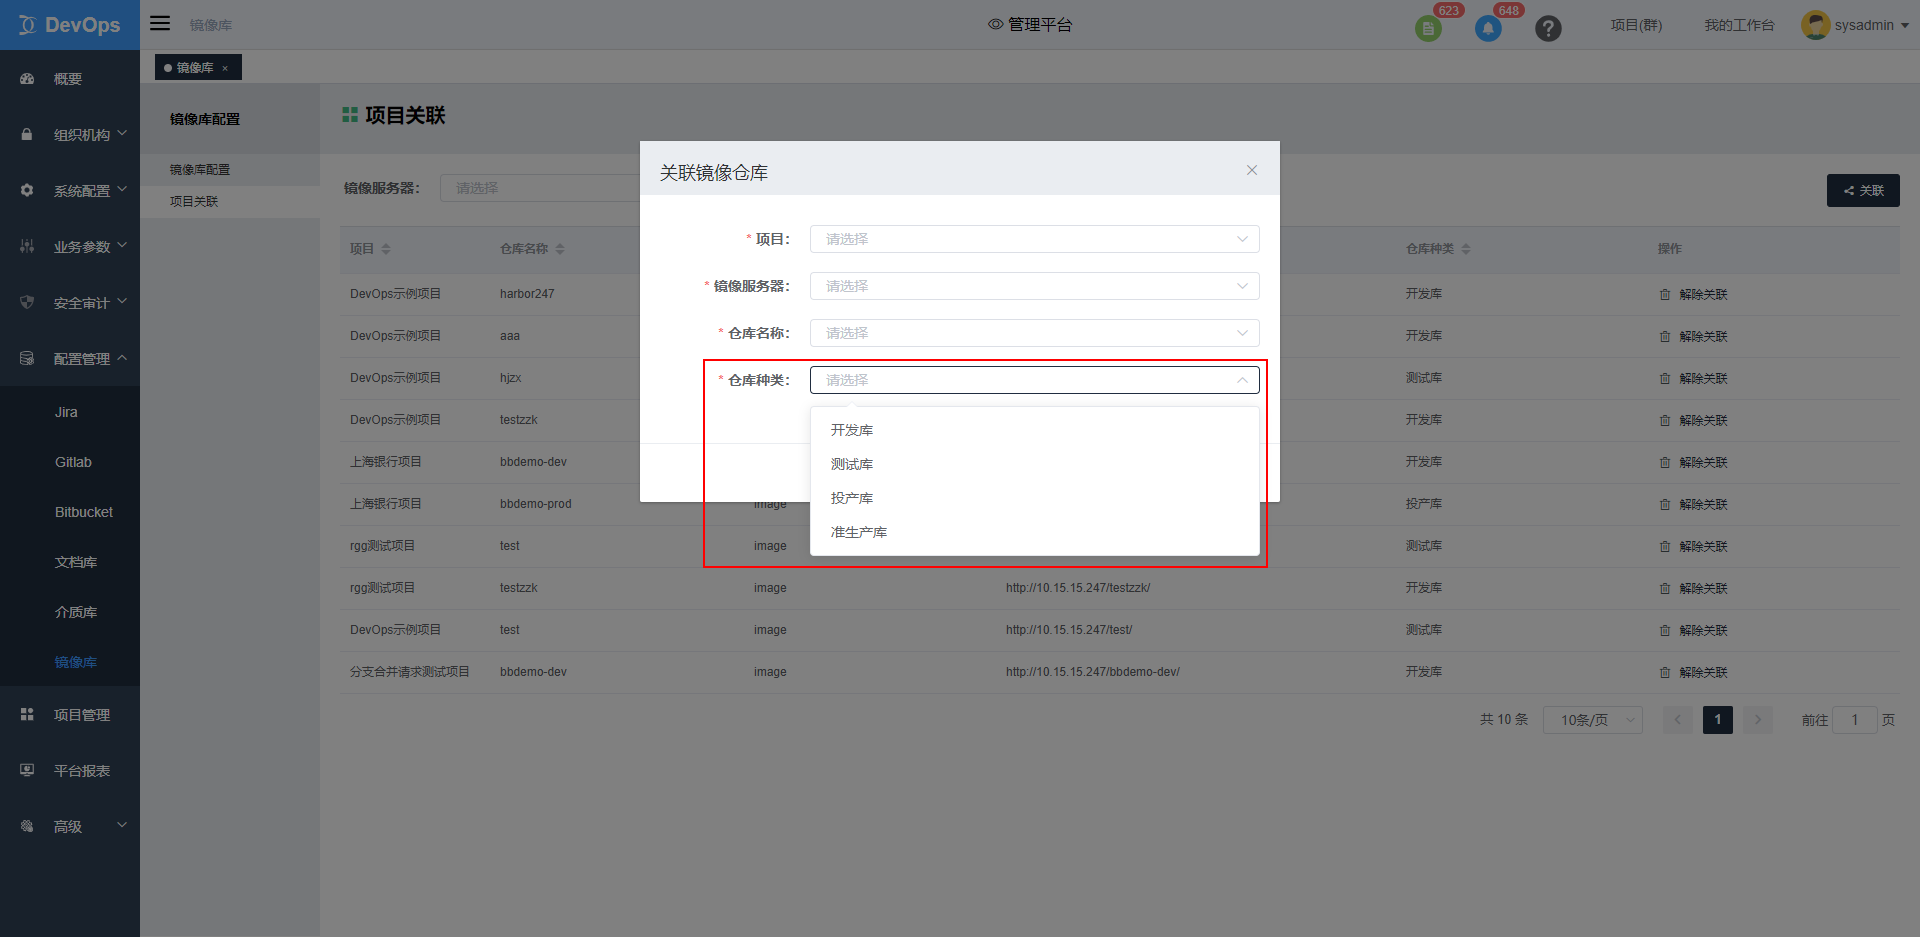Click page number 1 button
Viewport: 1920px width, 937px height.
click(1718, 720)
